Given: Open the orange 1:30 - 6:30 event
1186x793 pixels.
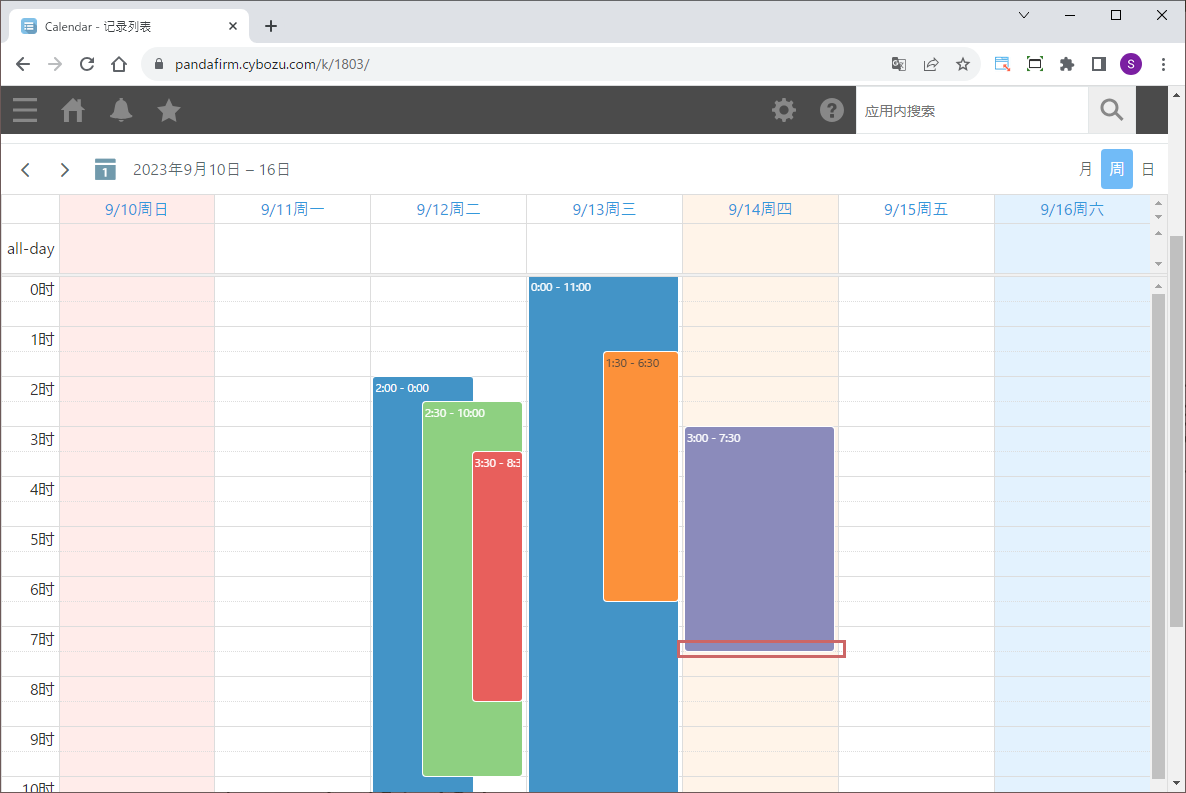Looking at the screenshot, I should tap(640, 476).
